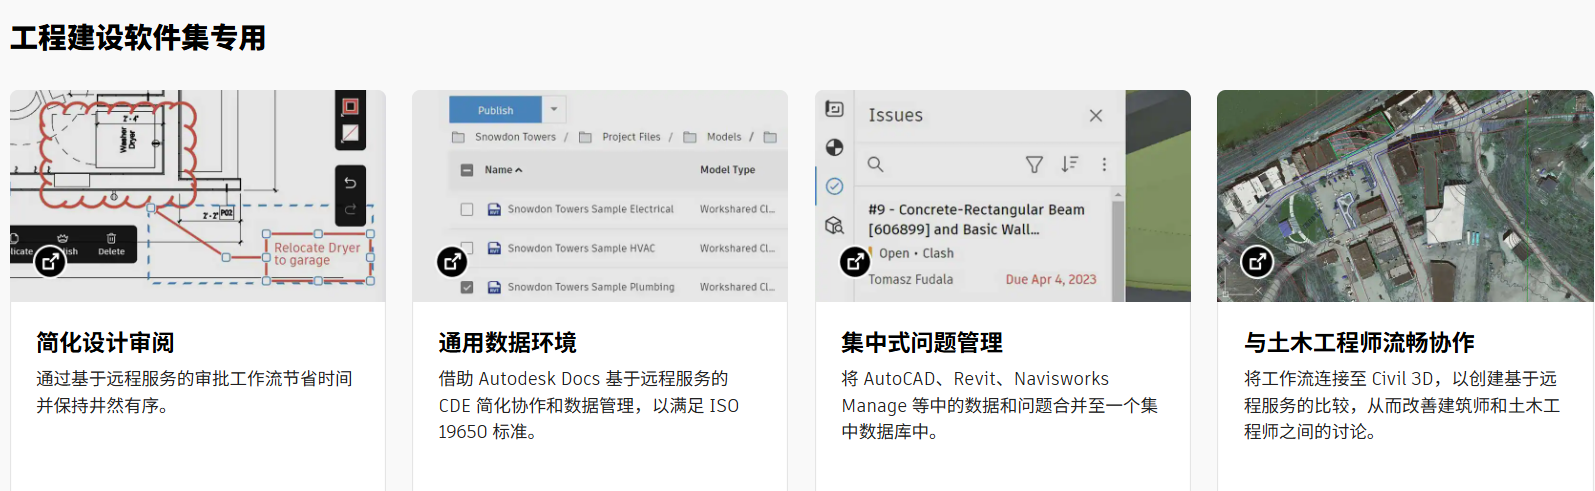The width and height of the screenshot is (1595, 491).
Task: Click the model browser cube icon in sidebar
Action: (834, 225)
